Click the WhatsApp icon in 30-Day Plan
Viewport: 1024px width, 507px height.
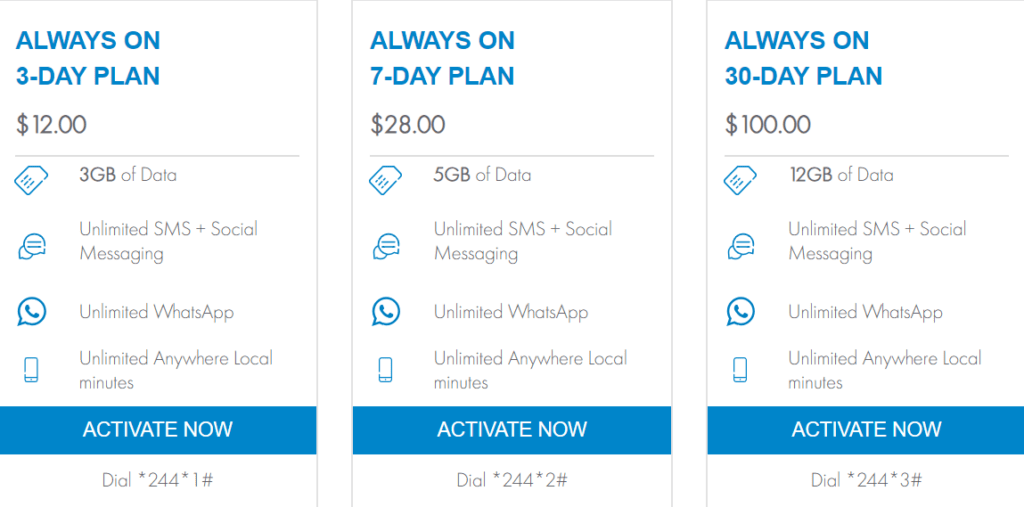coord(740,311)
